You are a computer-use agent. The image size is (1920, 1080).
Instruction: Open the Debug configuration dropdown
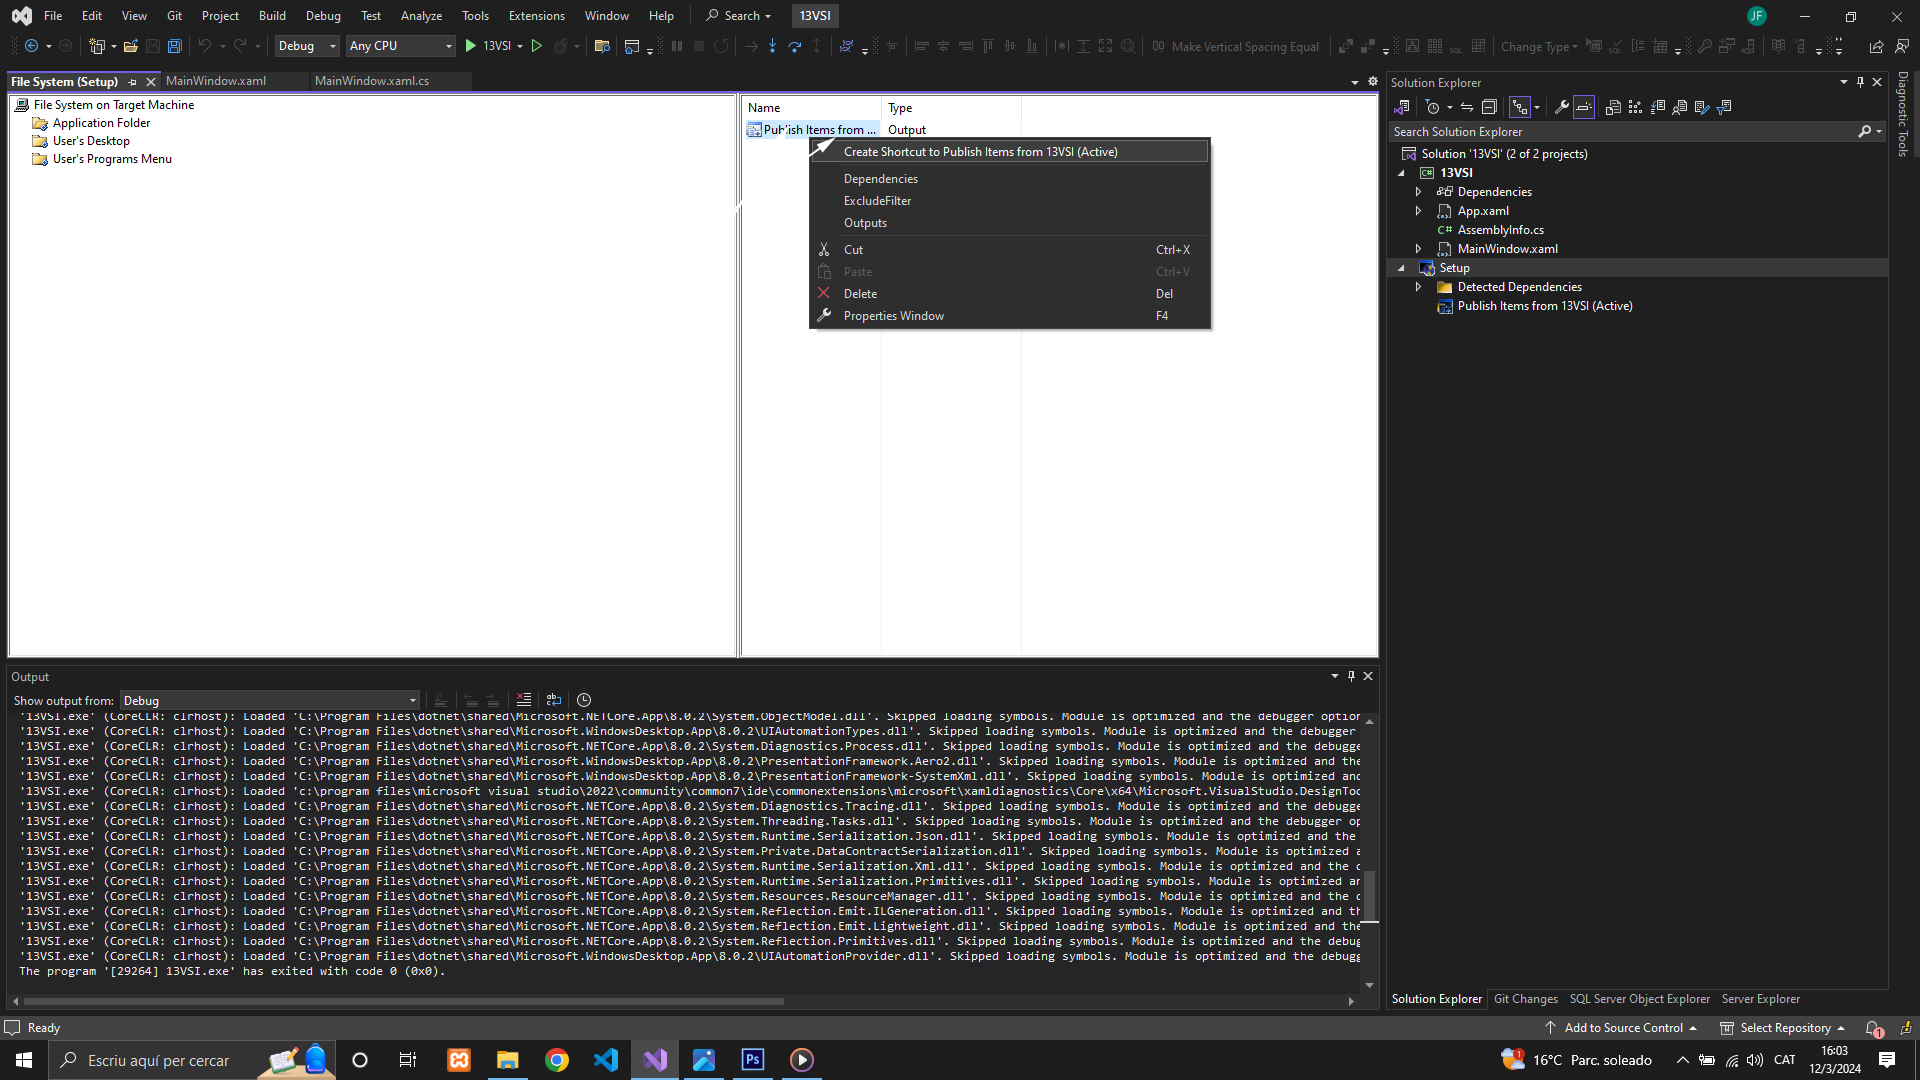[x=307, y=46]
